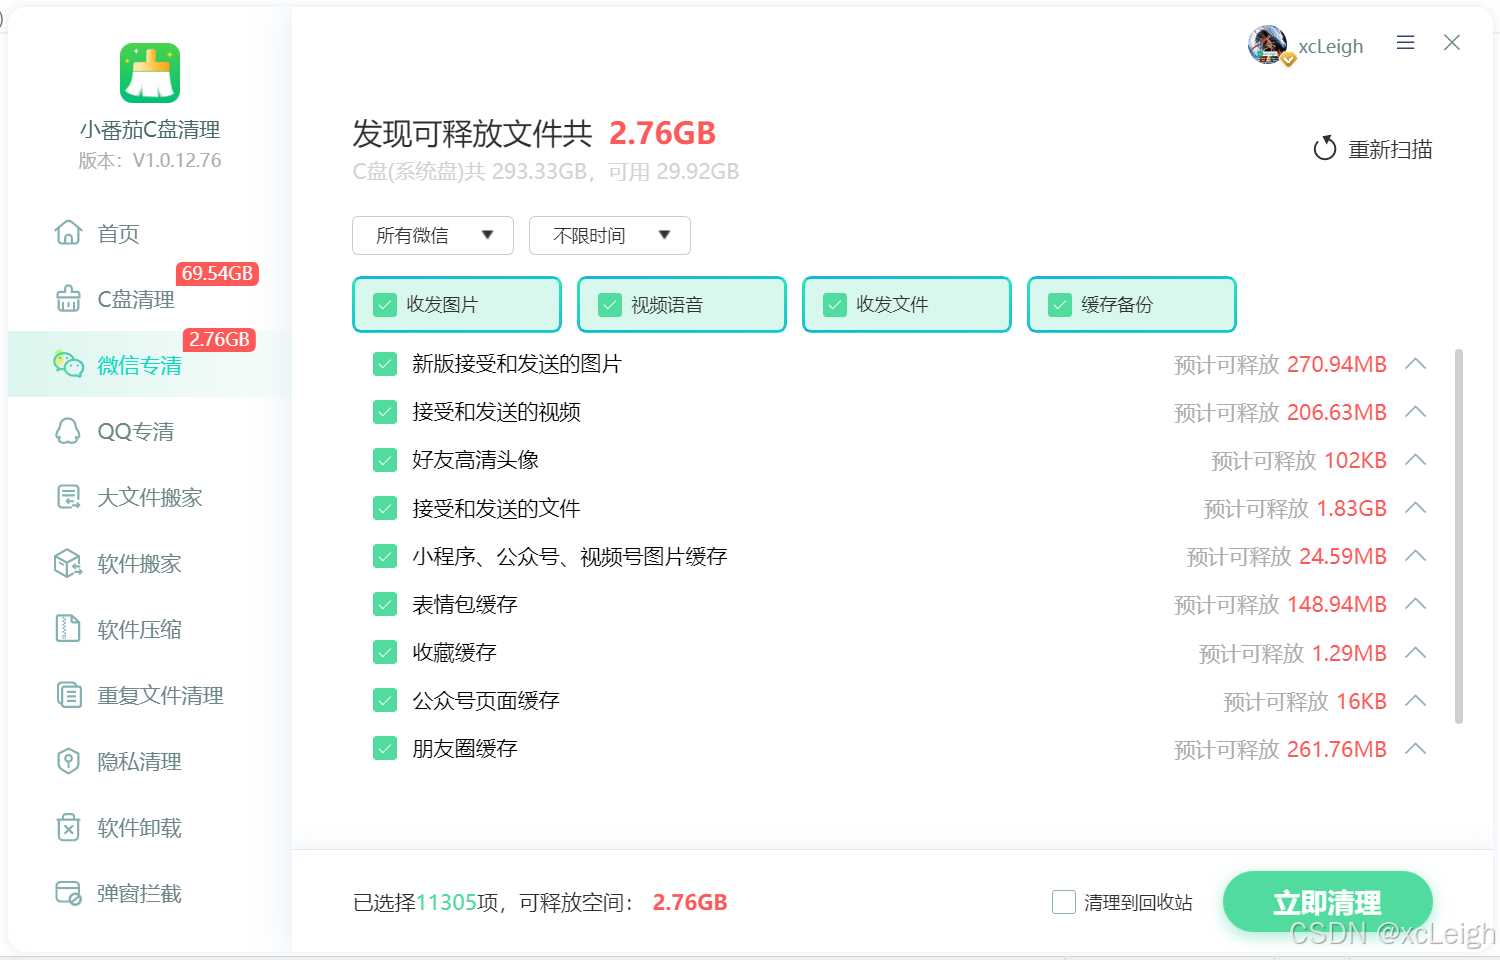This screenshot has height=960, width=1500.
Task: Uncheck 接受和发送的文件 checkbox
Action: [385, 508]
